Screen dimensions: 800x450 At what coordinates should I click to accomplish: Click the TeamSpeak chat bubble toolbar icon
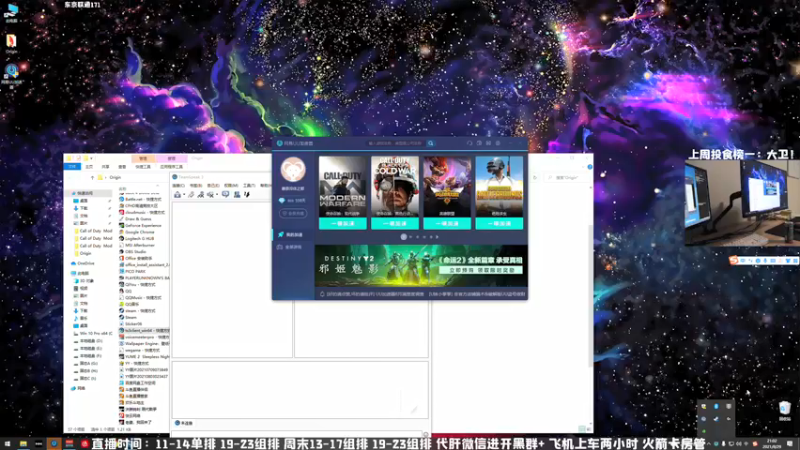pyautogui.click(x=226, y=194)
